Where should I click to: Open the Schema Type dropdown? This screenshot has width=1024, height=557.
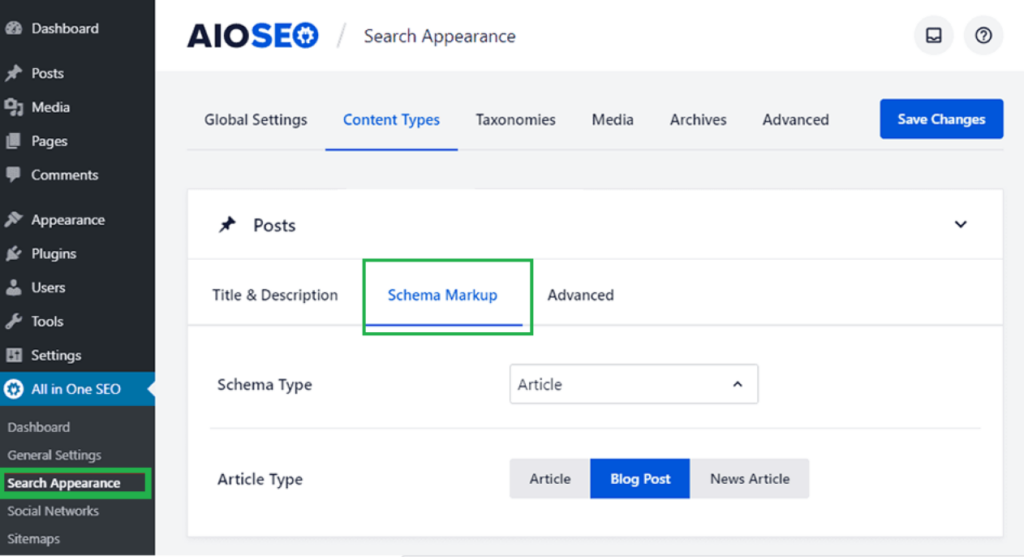(x=633, y=384)
